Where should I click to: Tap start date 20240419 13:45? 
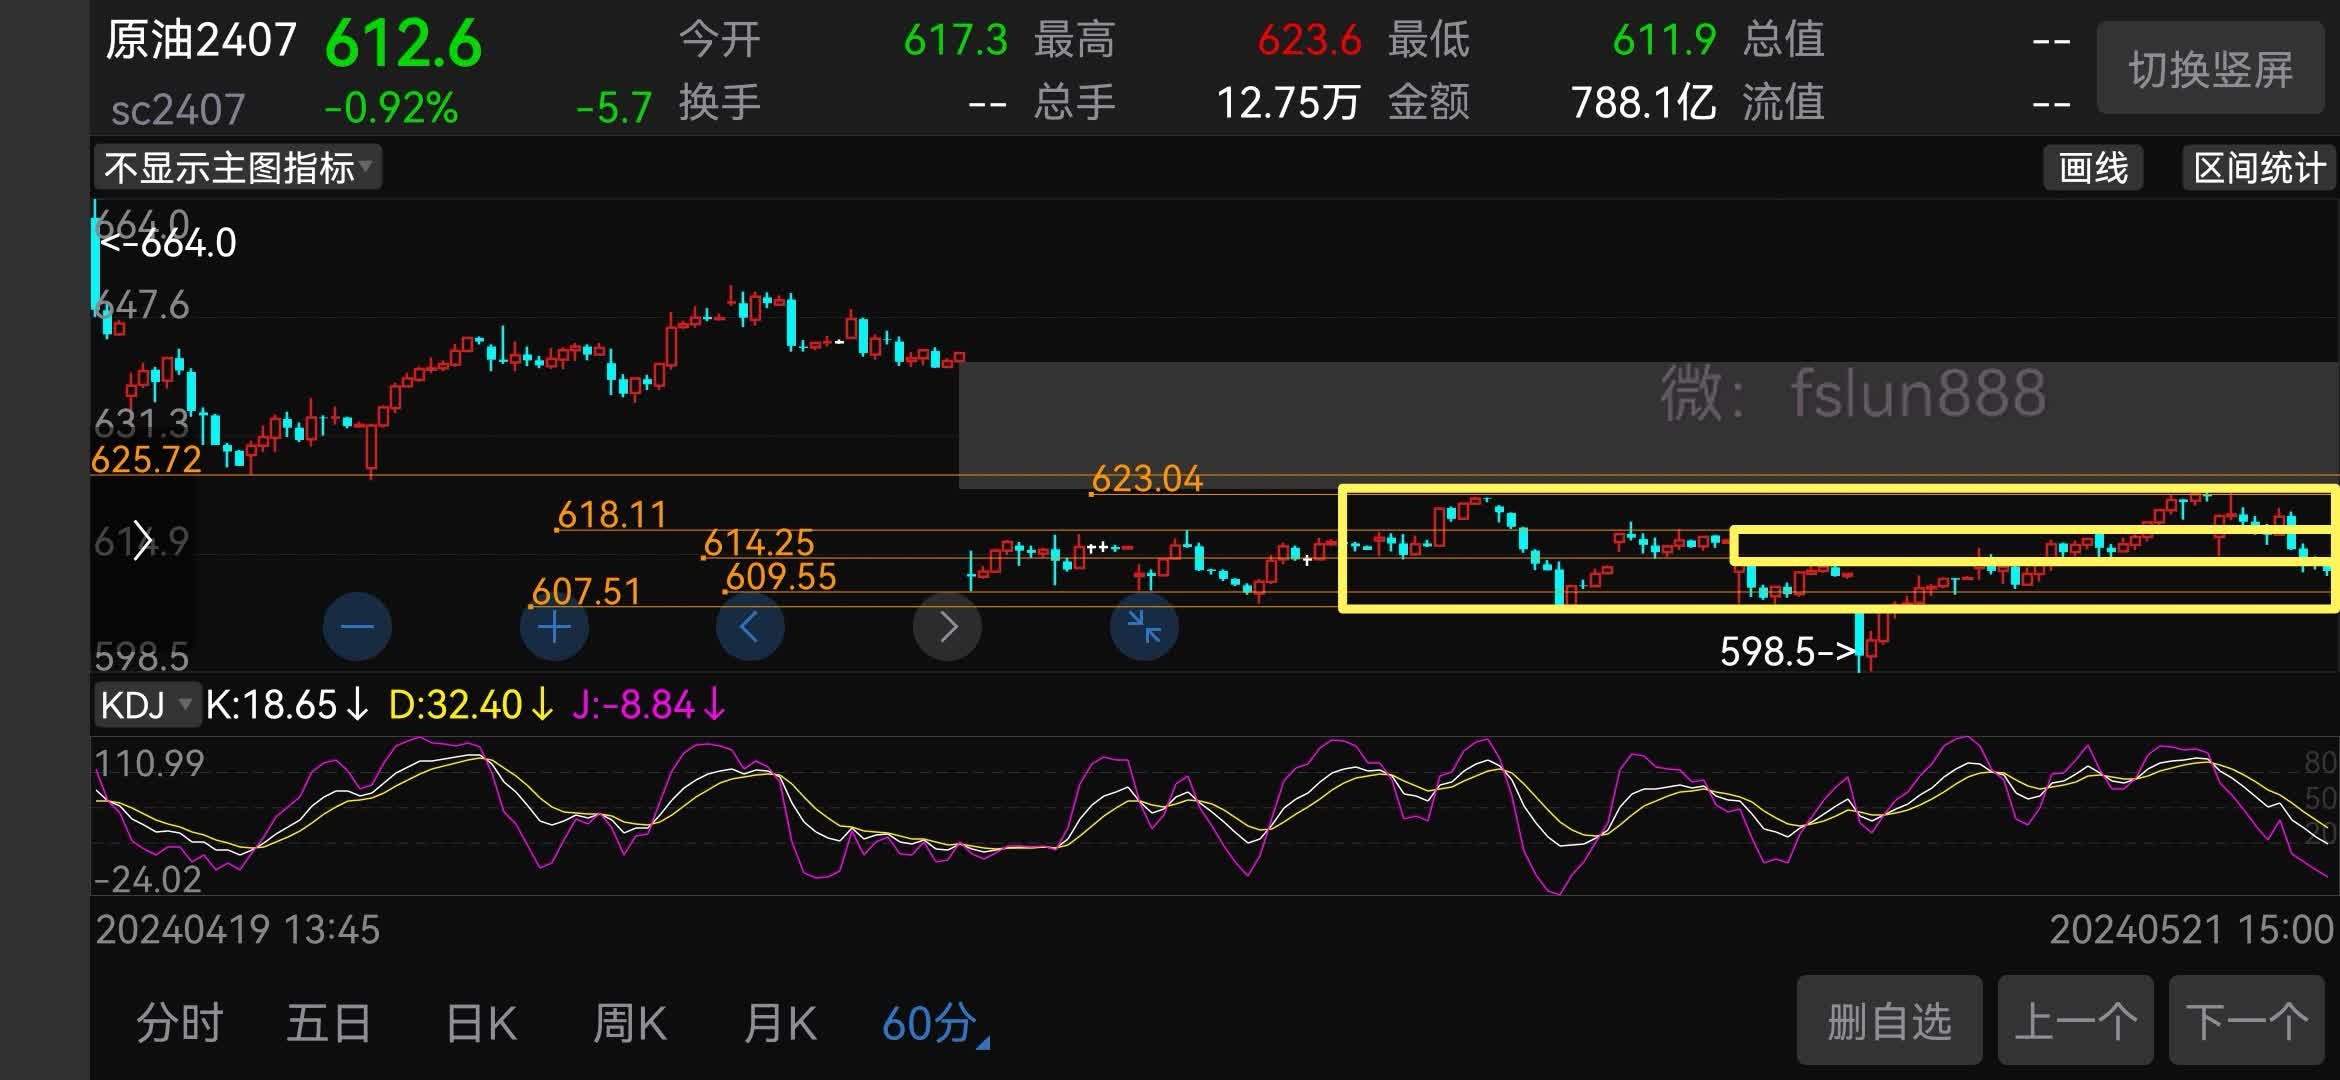[x=238, y=930]
